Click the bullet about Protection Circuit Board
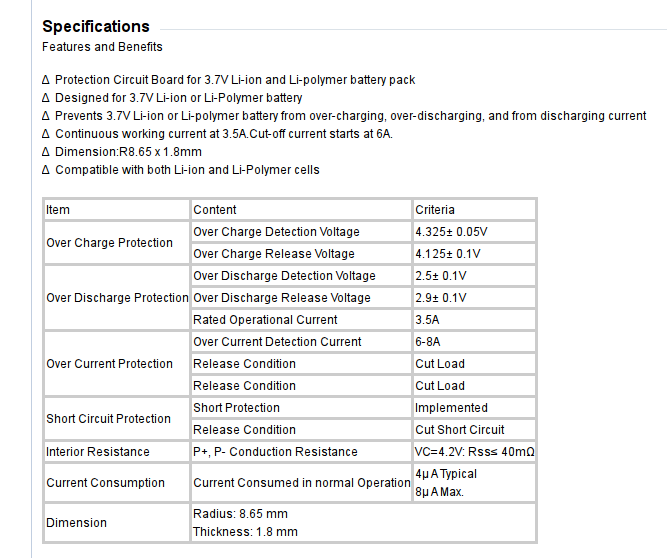 [228, 80]
